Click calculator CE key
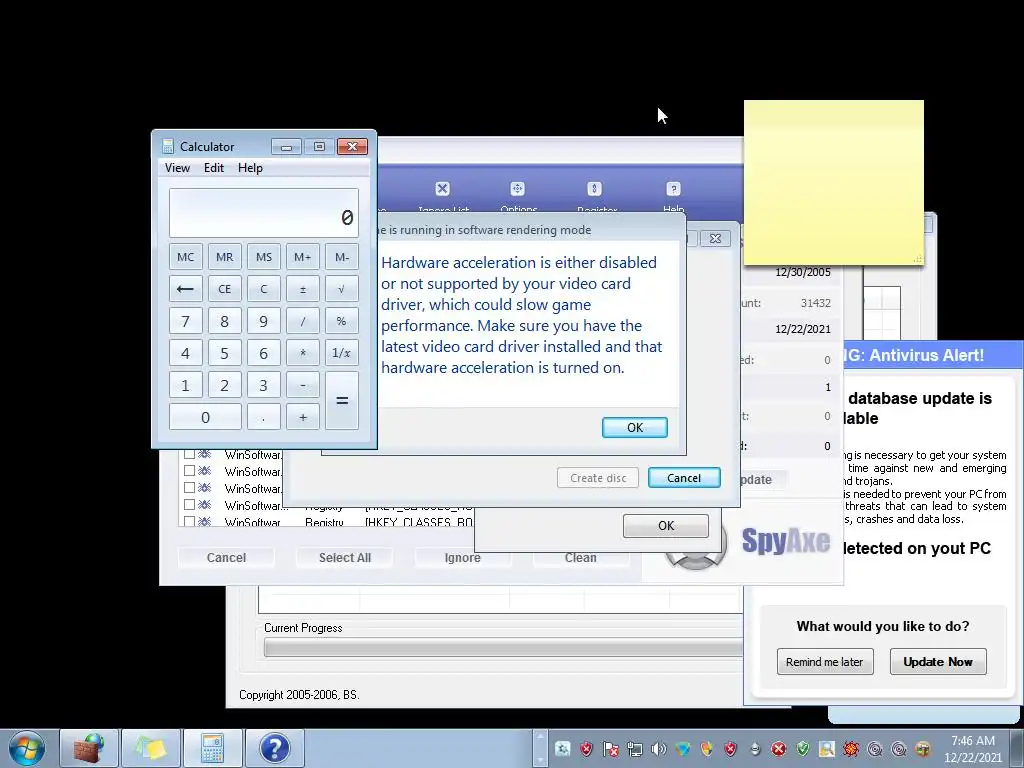Image resolution: width=1024 pixels, height=768 pixels. [225, 289]
